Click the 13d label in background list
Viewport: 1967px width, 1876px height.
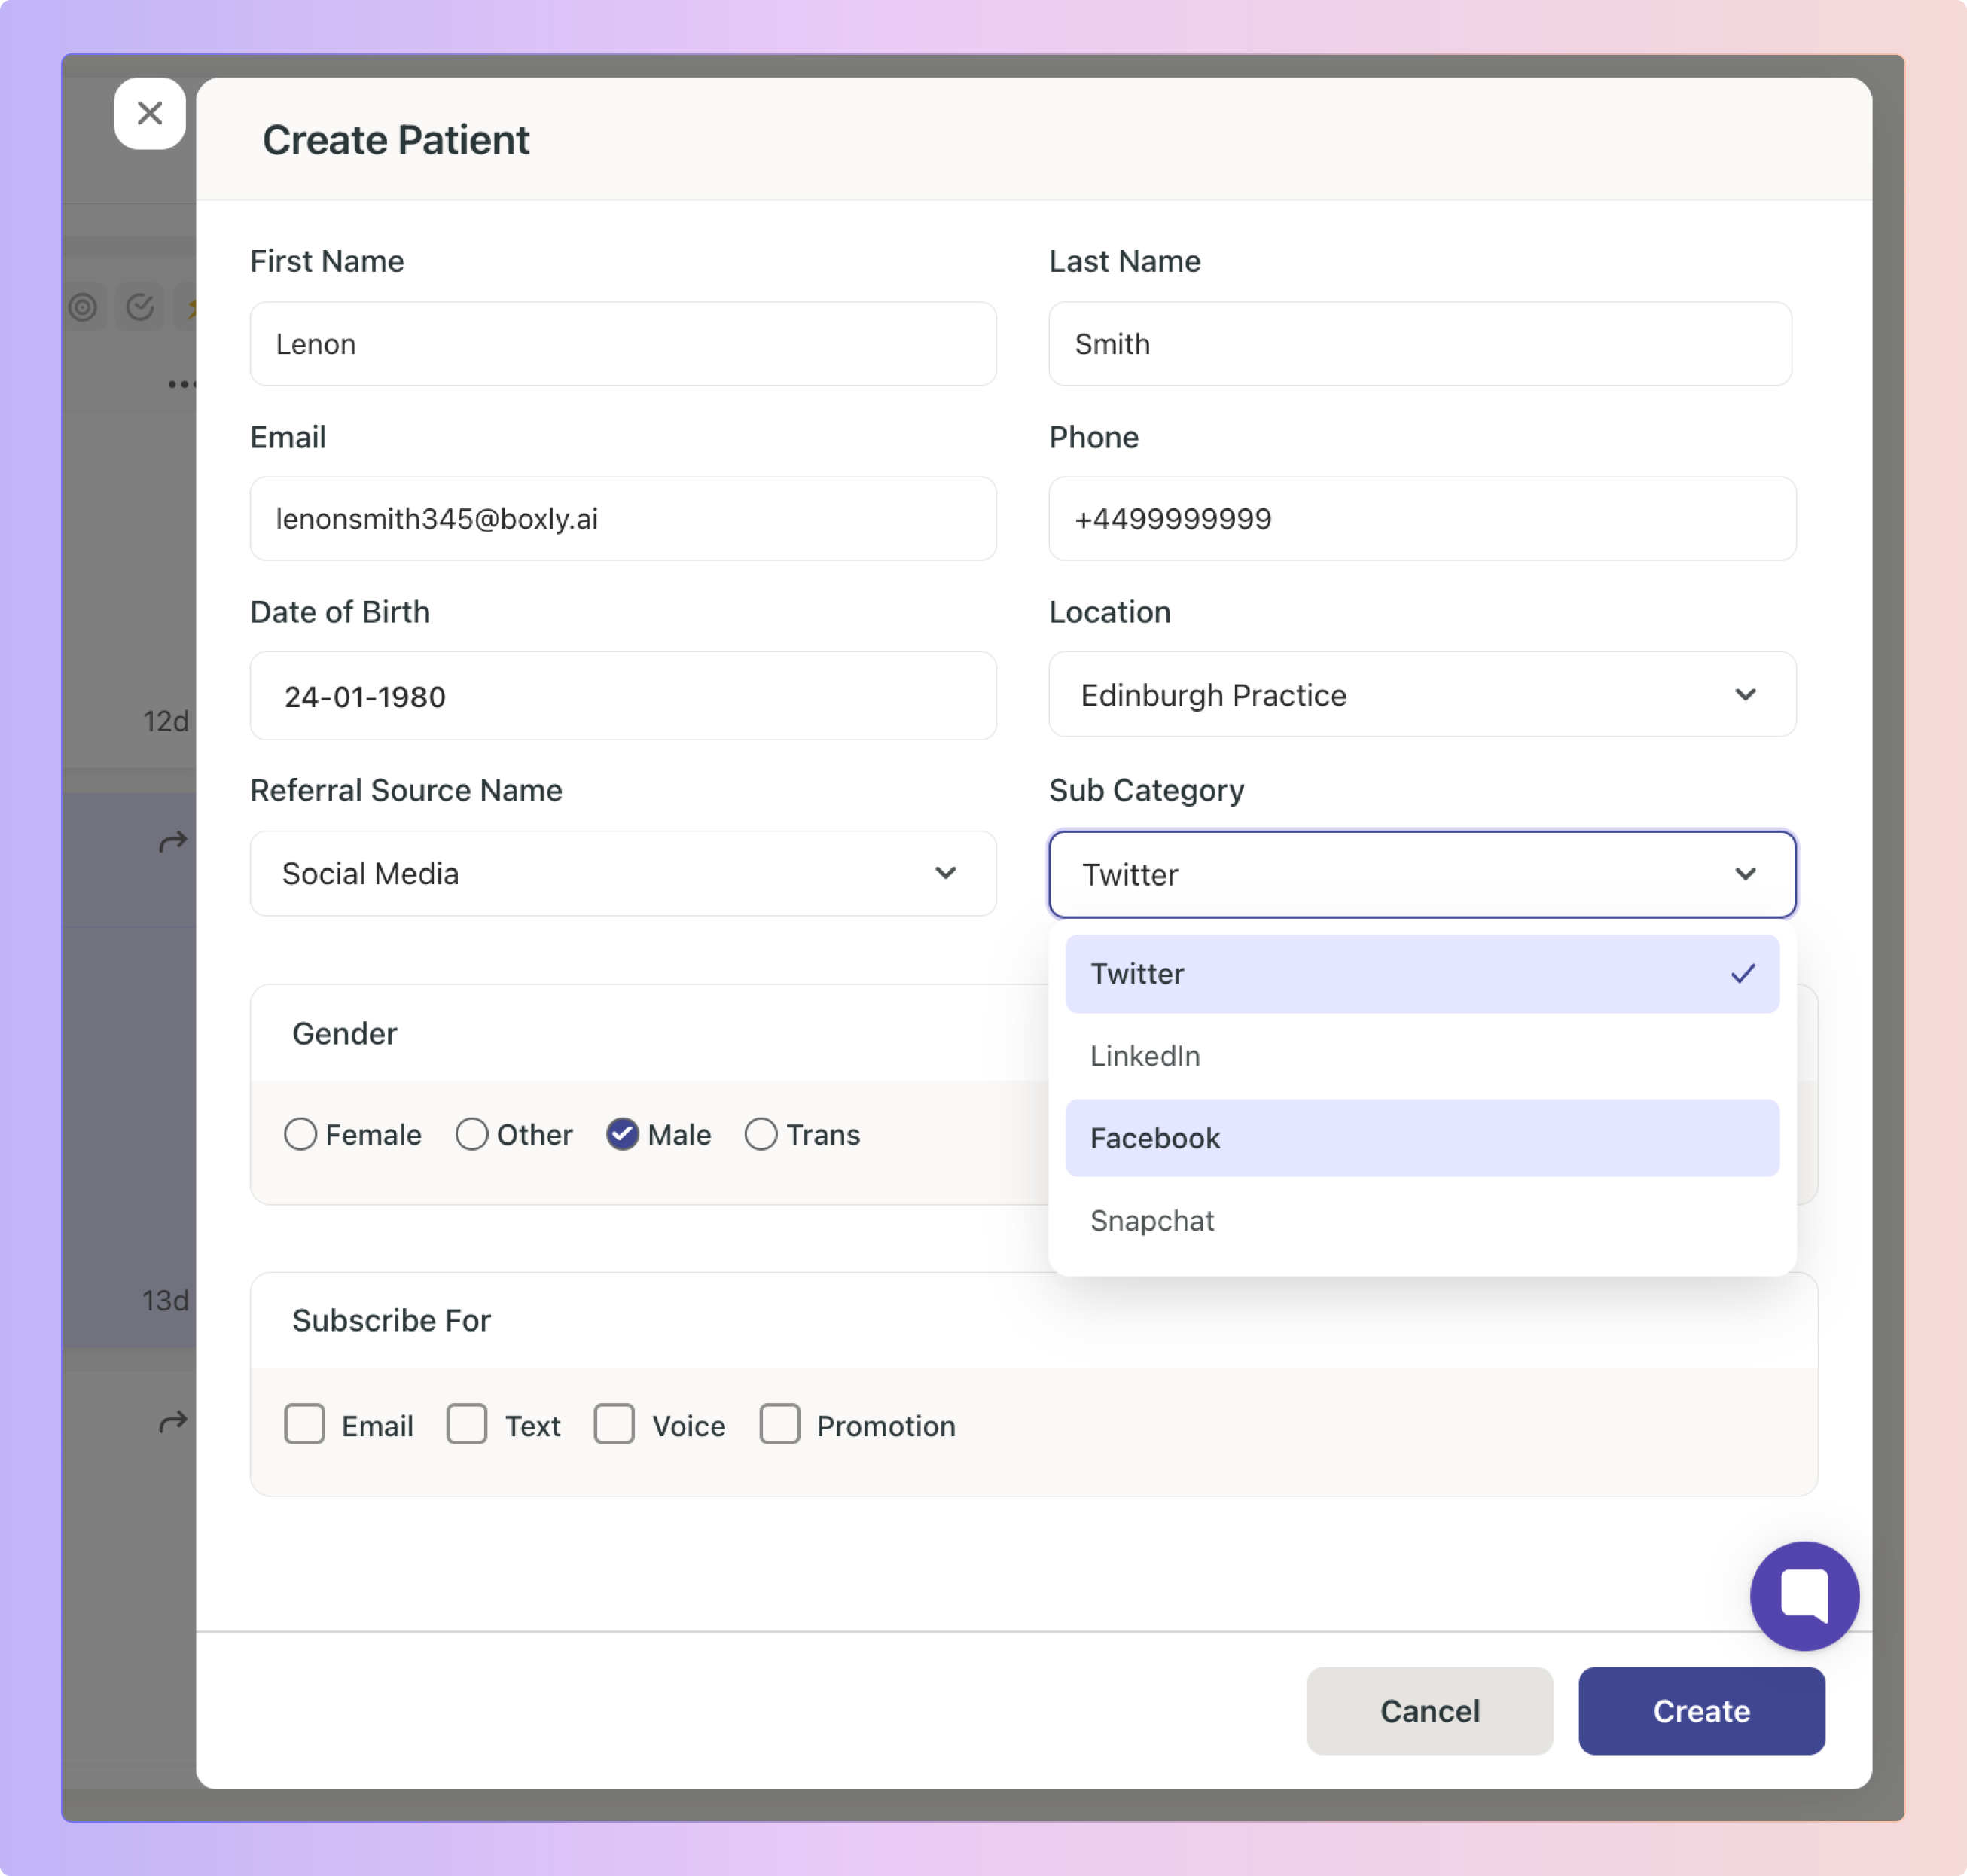click(165, 1300)
